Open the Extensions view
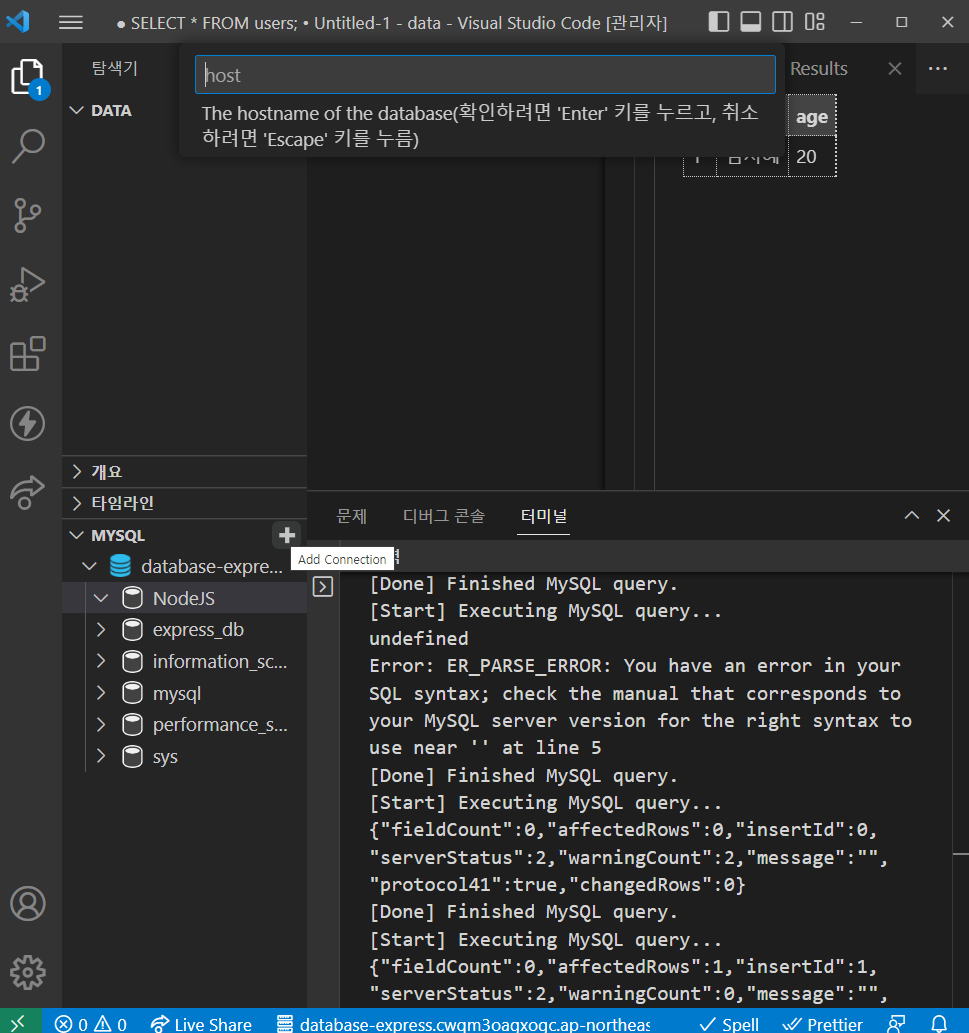The width and height of the screenshot is (969, 1033). coord(28,354)
